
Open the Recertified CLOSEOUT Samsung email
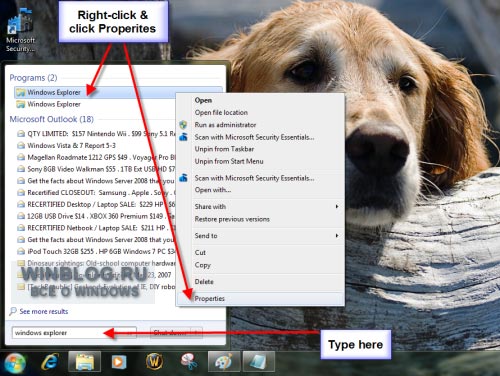pyautogui.click(x=101, y=193)
